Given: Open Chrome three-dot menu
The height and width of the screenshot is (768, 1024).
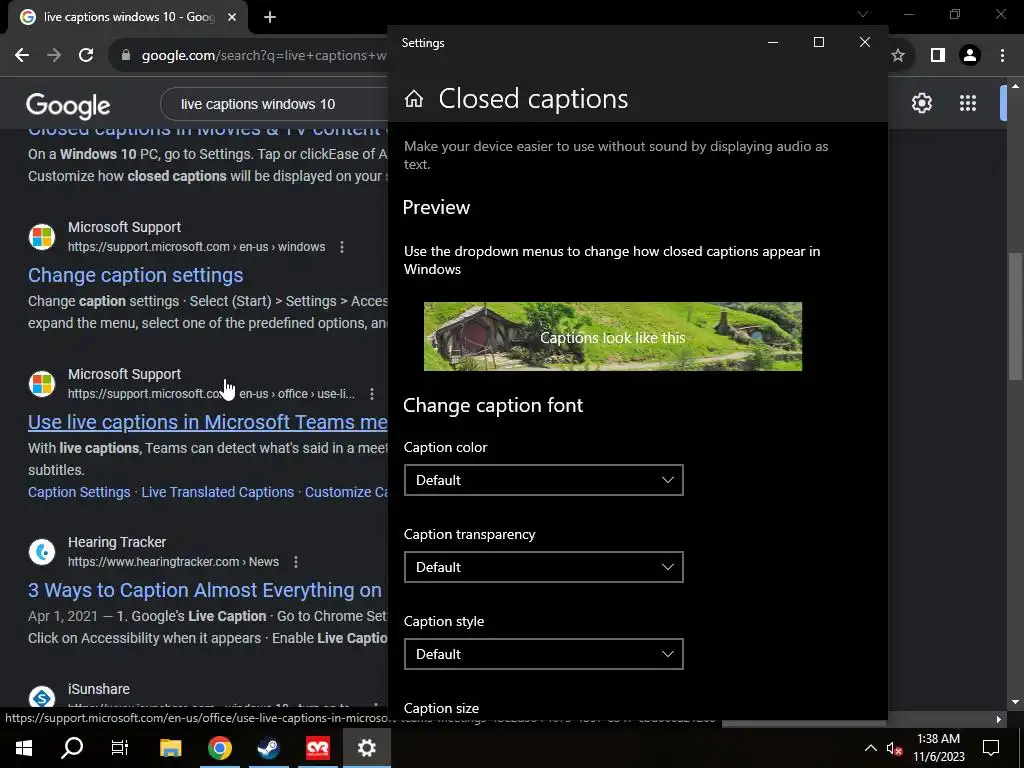Looking at the screenshot, I should click(1002, 56).
